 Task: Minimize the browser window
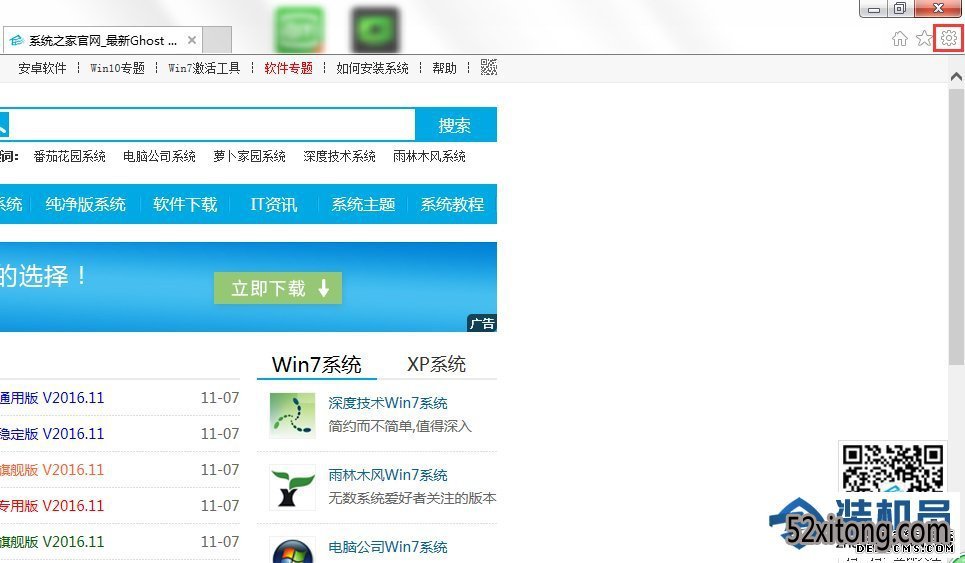pos(873,8)
